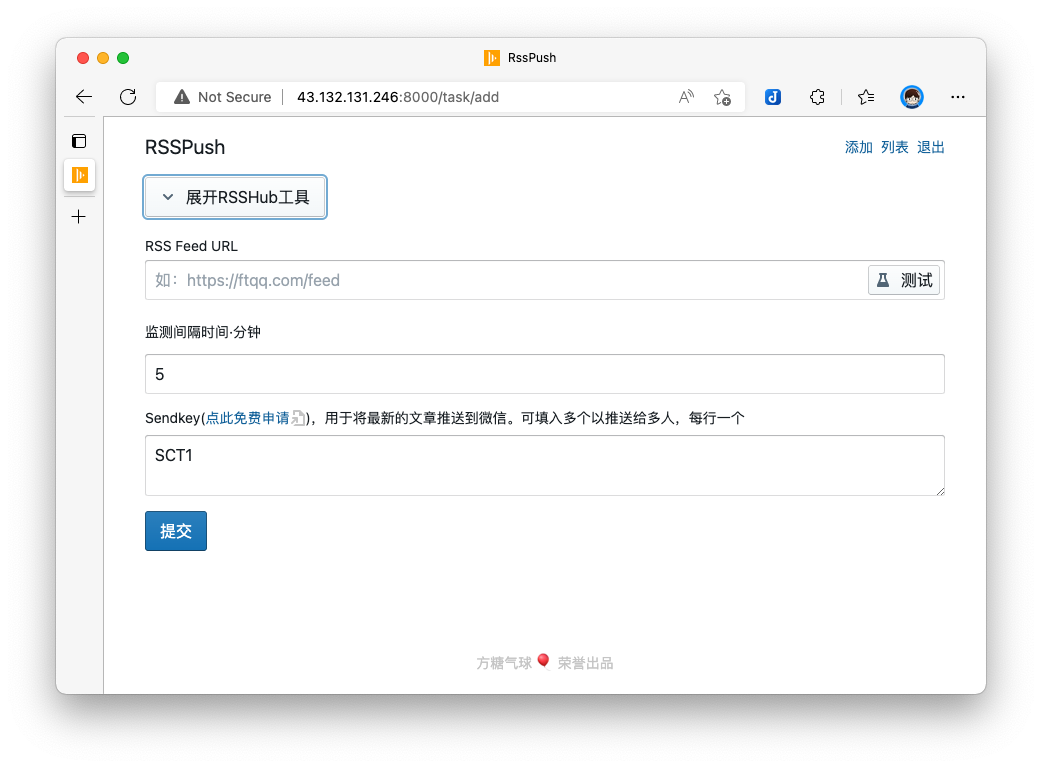Click the 监测间隔时间·分钟 label
This screenshot has height=768, width=1042.
pos(203,332)
